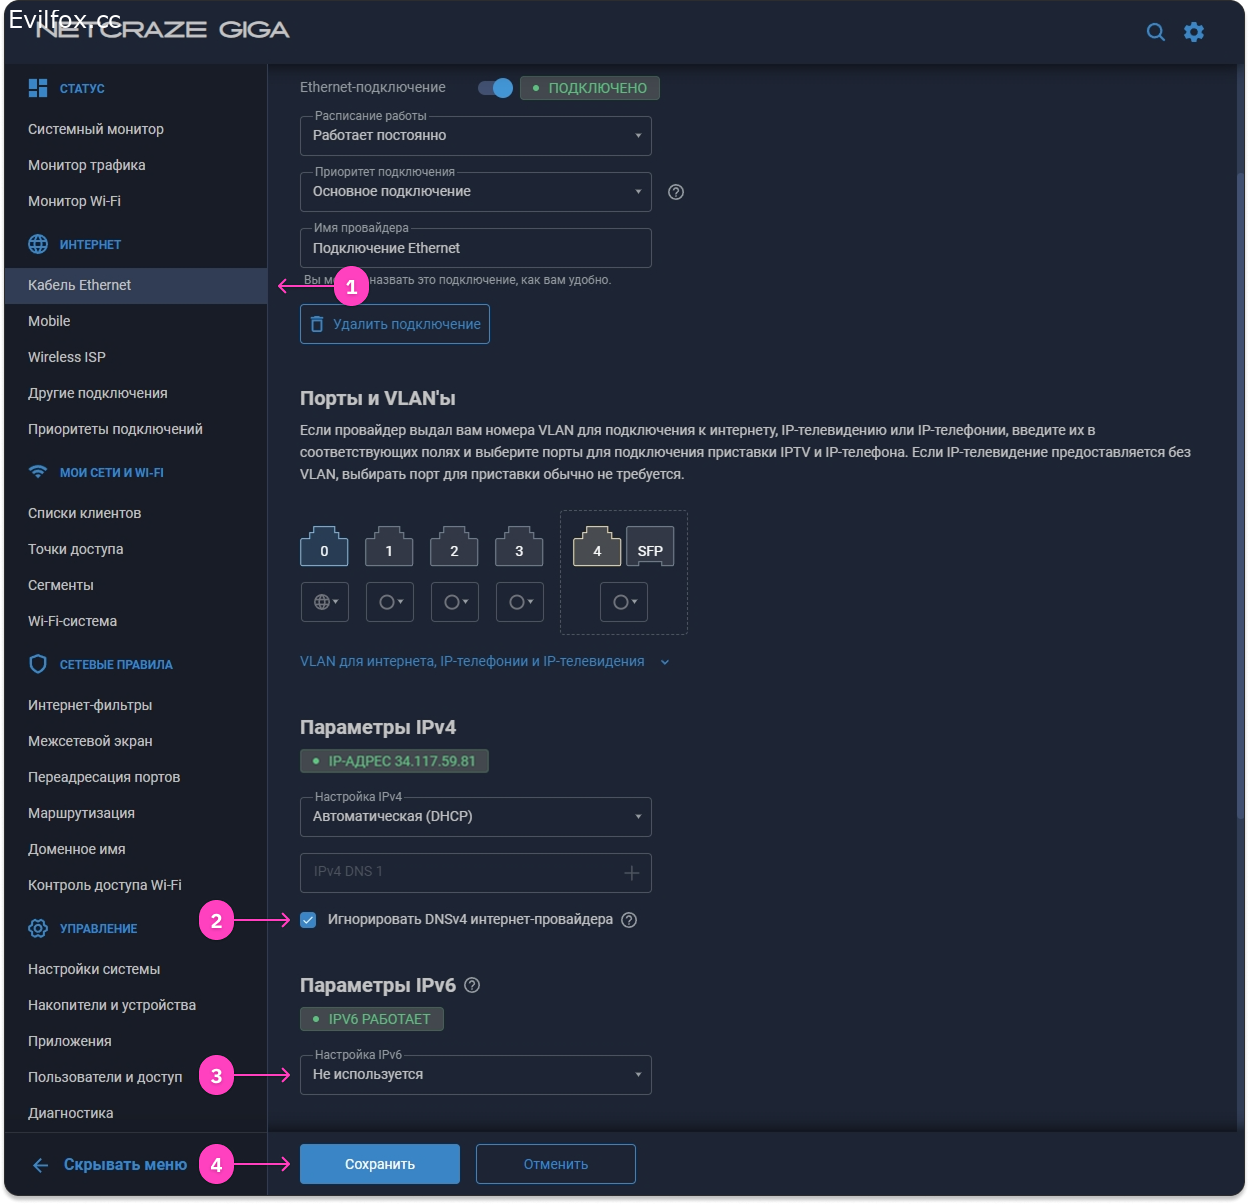The width and height of the screenshot is (1249, 1204).
Task: Click the help icon beside connection priority
Action: (x=676, y=192)
